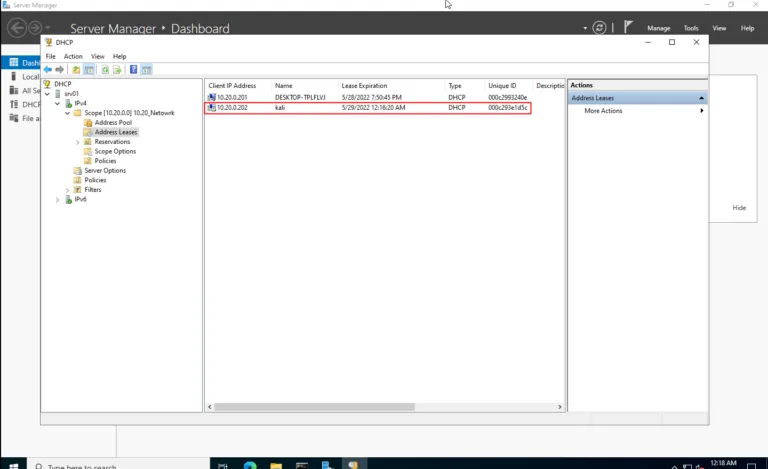Open the Server Manager View menu
The height and width of the screenshot is (469, 768).
click(719, 28)
